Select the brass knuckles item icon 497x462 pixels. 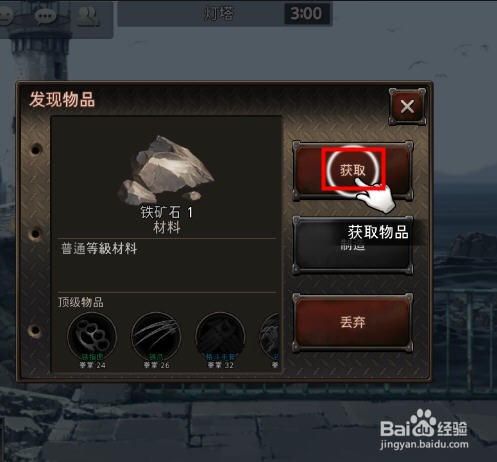tap(92, 336)
